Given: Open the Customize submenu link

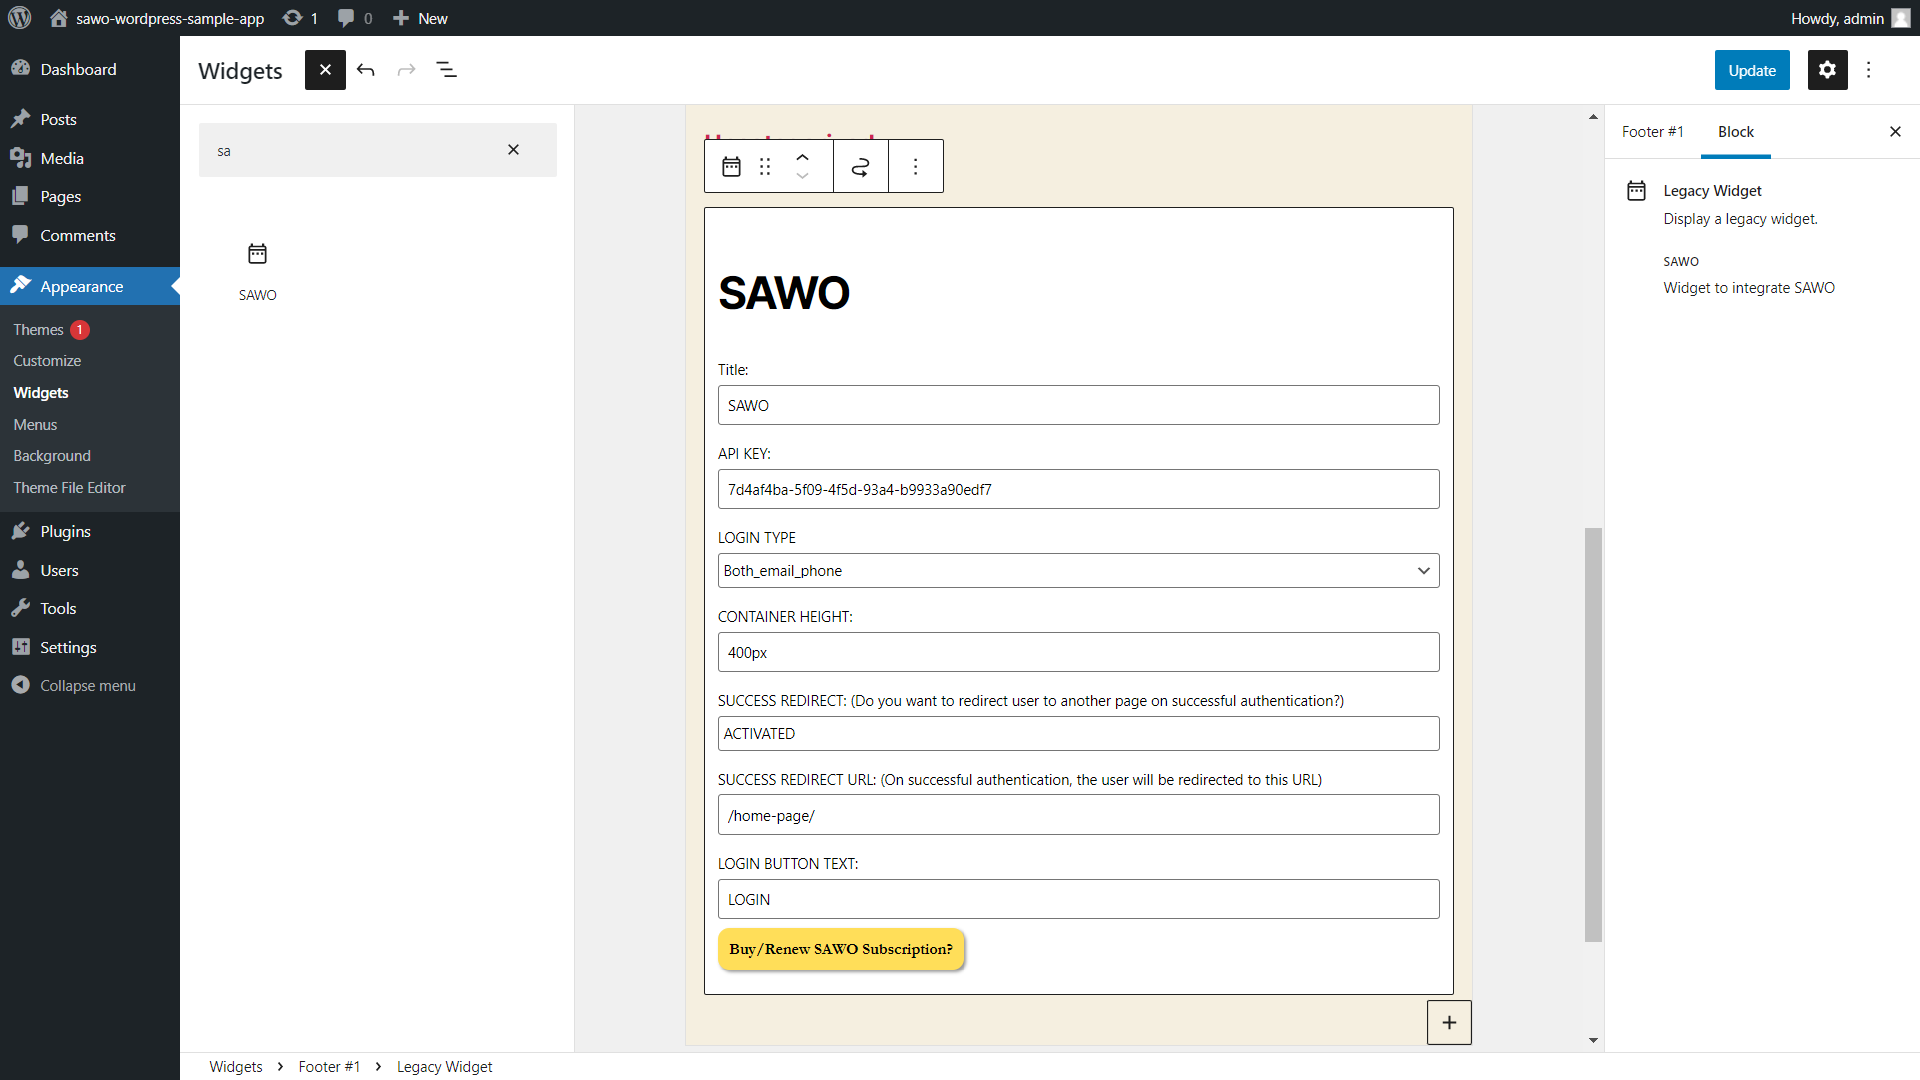Looking at the screenshot, I should click(47, 361).
